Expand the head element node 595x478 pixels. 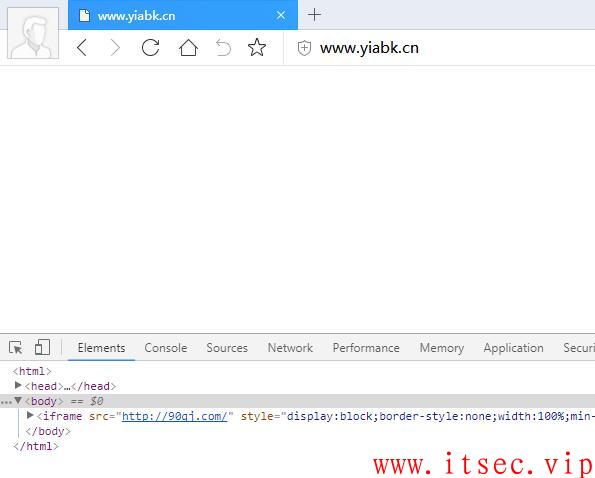click(18, 385)
